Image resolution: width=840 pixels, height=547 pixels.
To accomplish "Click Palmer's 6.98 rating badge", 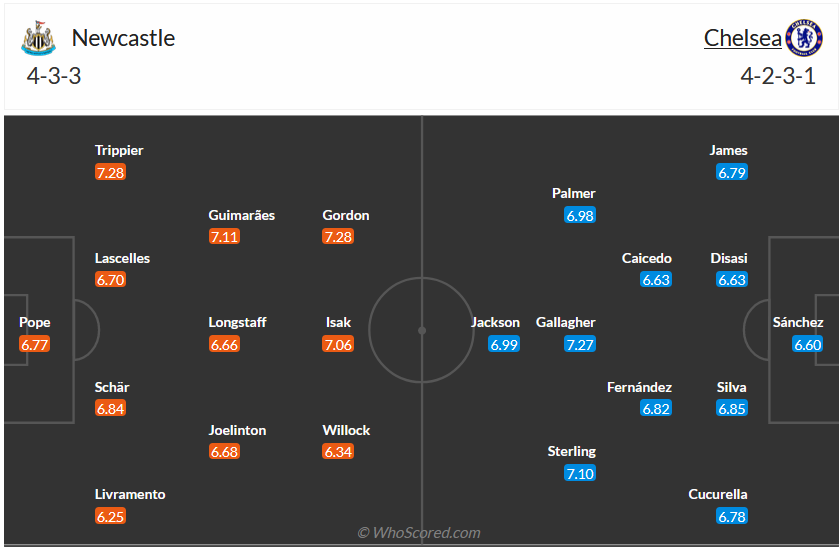I will pos(580,215).
